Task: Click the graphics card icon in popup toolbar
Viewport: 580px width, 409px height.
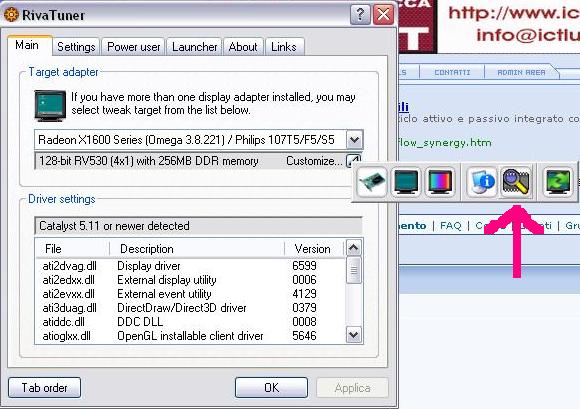Action: (372, 182)
